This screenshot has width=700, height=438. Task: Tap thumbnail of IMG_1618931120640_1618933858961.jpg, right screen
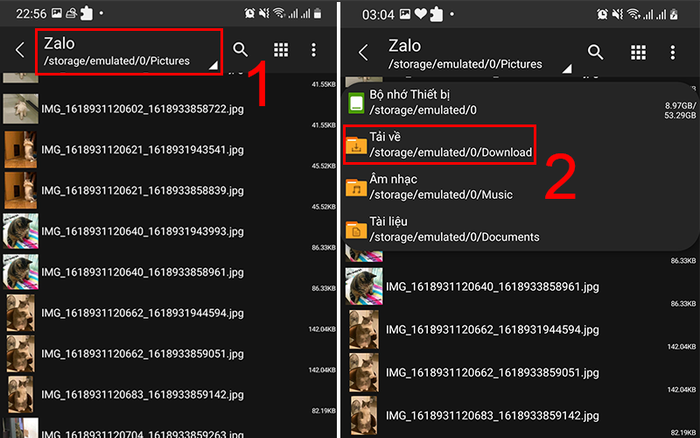tap(364, 286)
